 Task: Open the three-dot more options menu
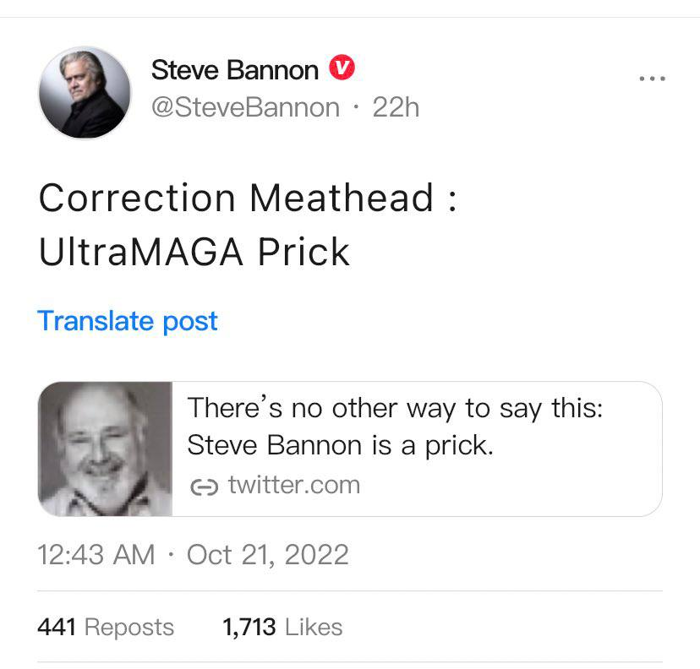point(651,76)
